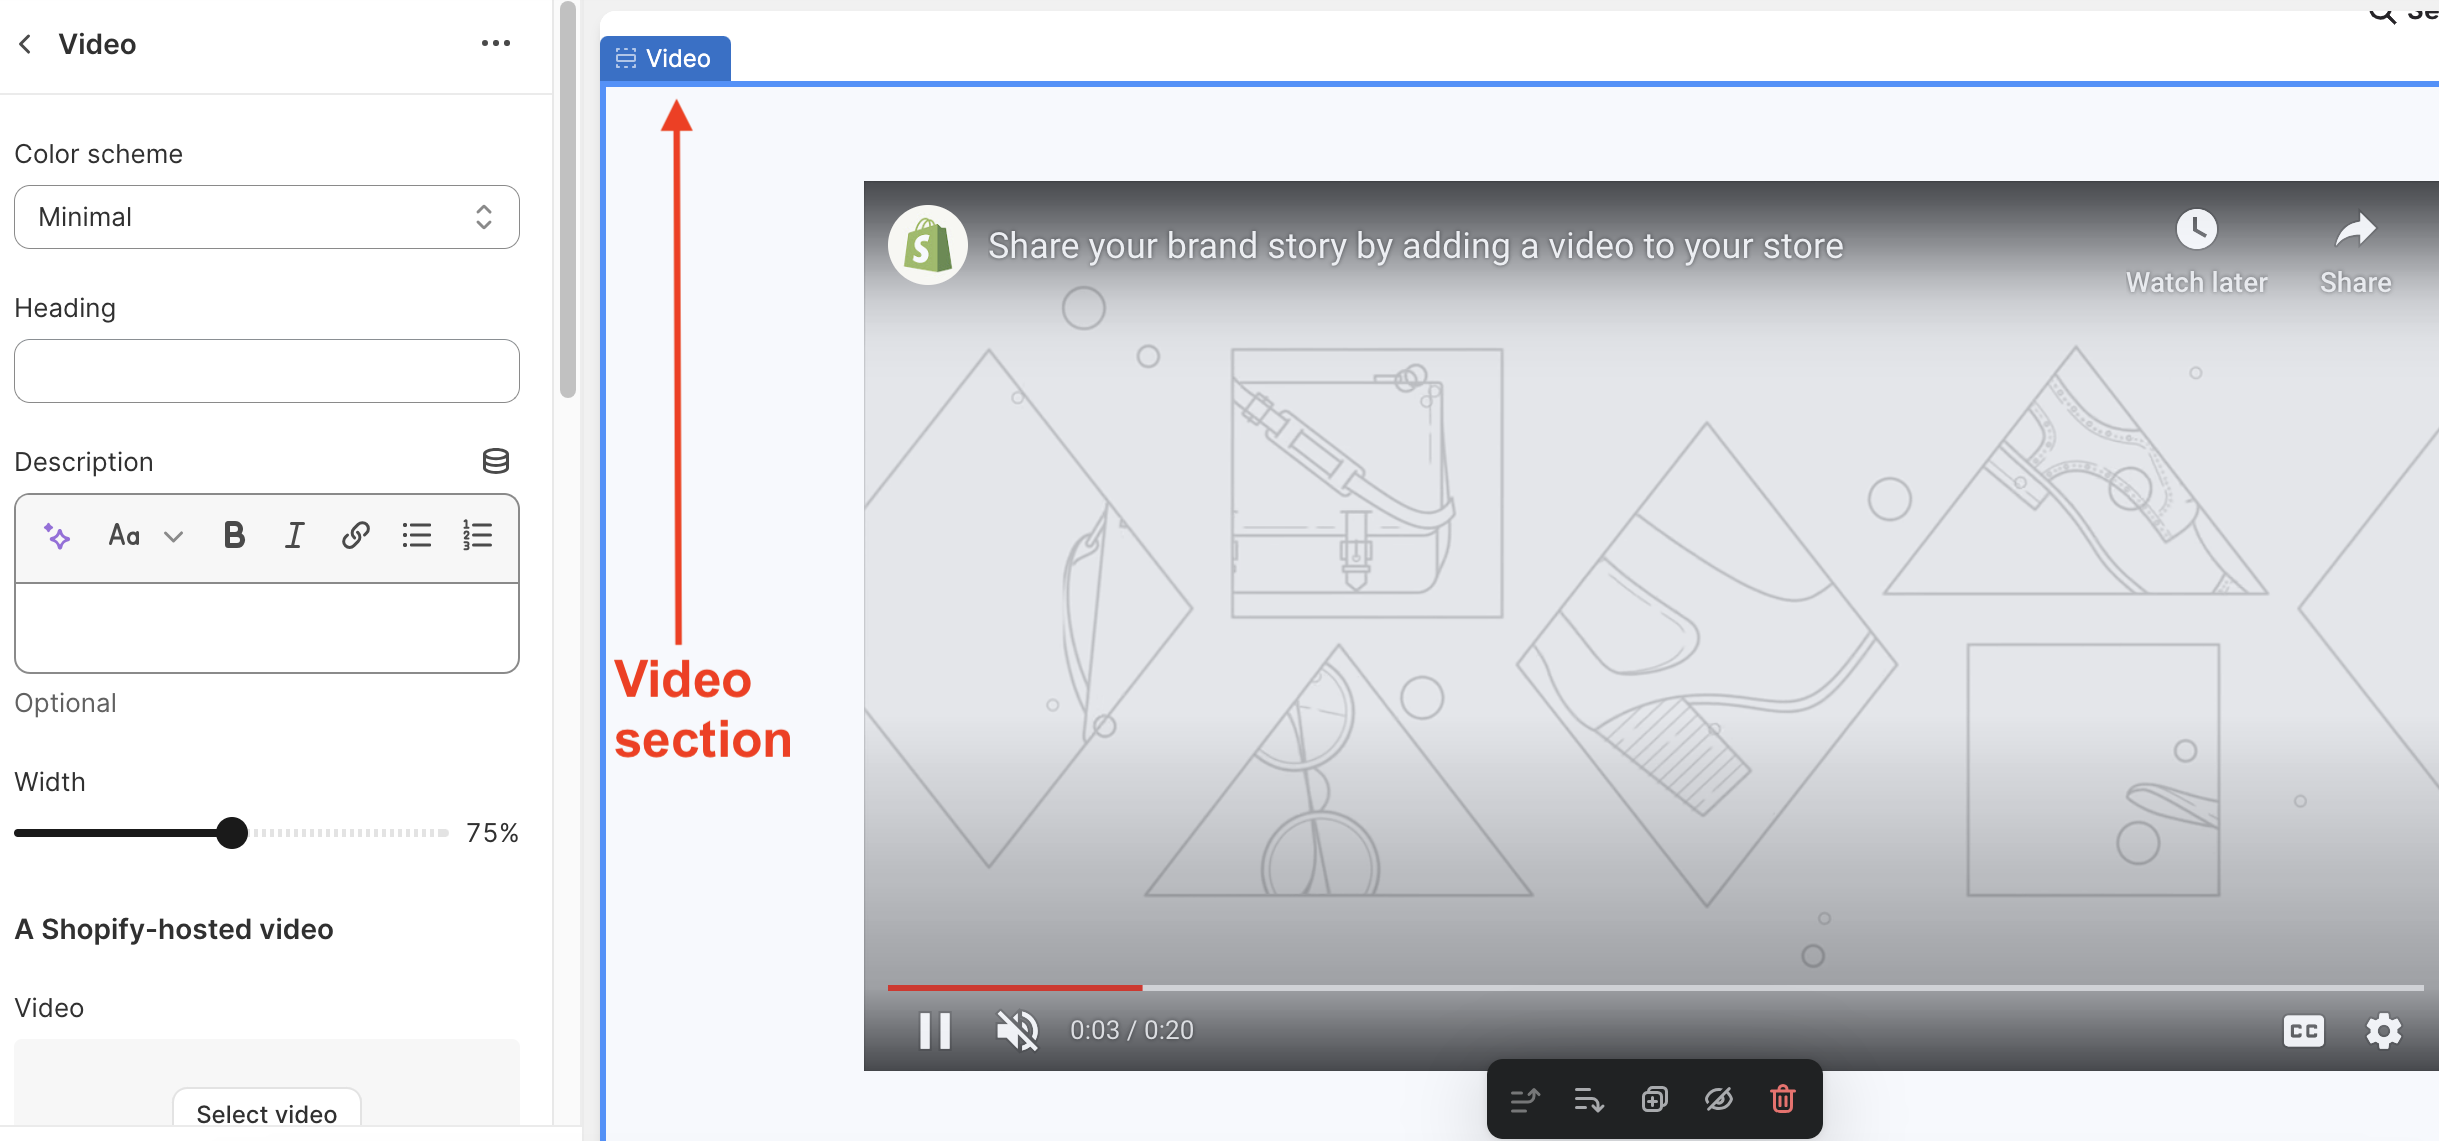This screenshot has height=1141, width=2439.
Task: Insert a link in Description
Action: click(356, 536)
